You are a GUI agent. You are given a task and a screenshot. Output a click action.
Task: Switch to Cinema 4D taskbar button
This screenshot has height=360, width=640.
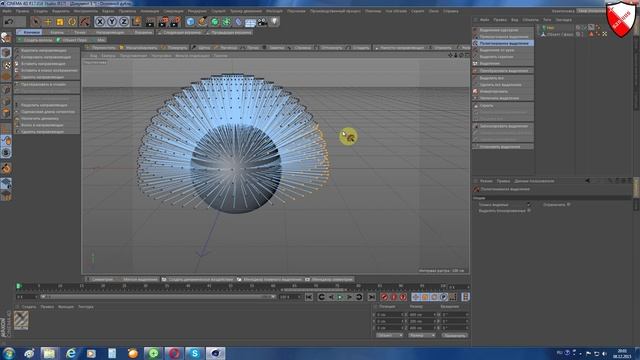(216, 353)
